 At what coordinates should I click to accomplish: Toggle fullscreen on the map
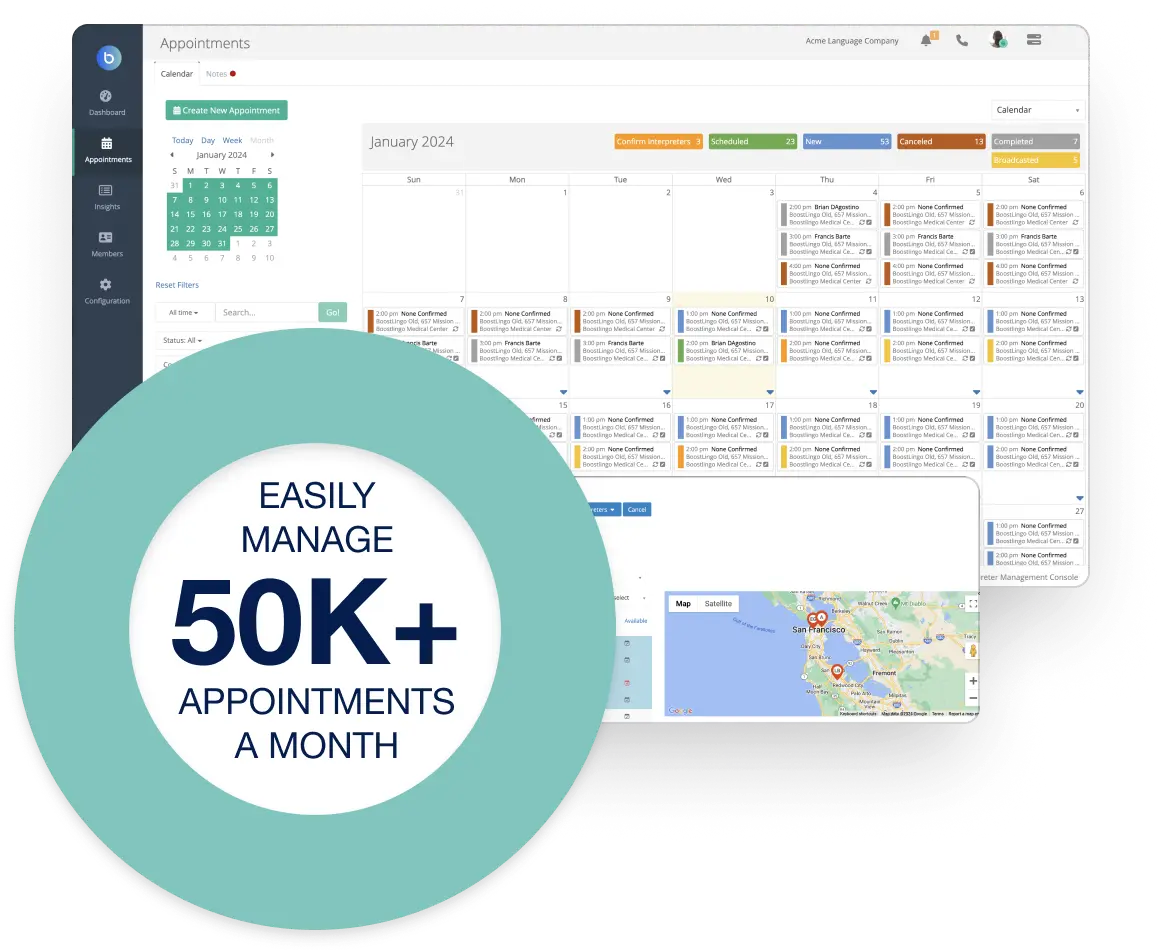[973, 604]
